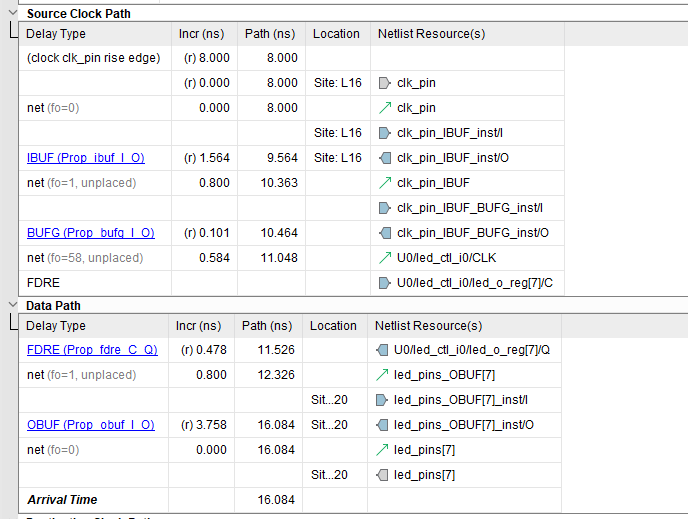Click the output port icon beside Sit...20 led_pins[7]
Viewport: 688px width, 519px height.
382,475
